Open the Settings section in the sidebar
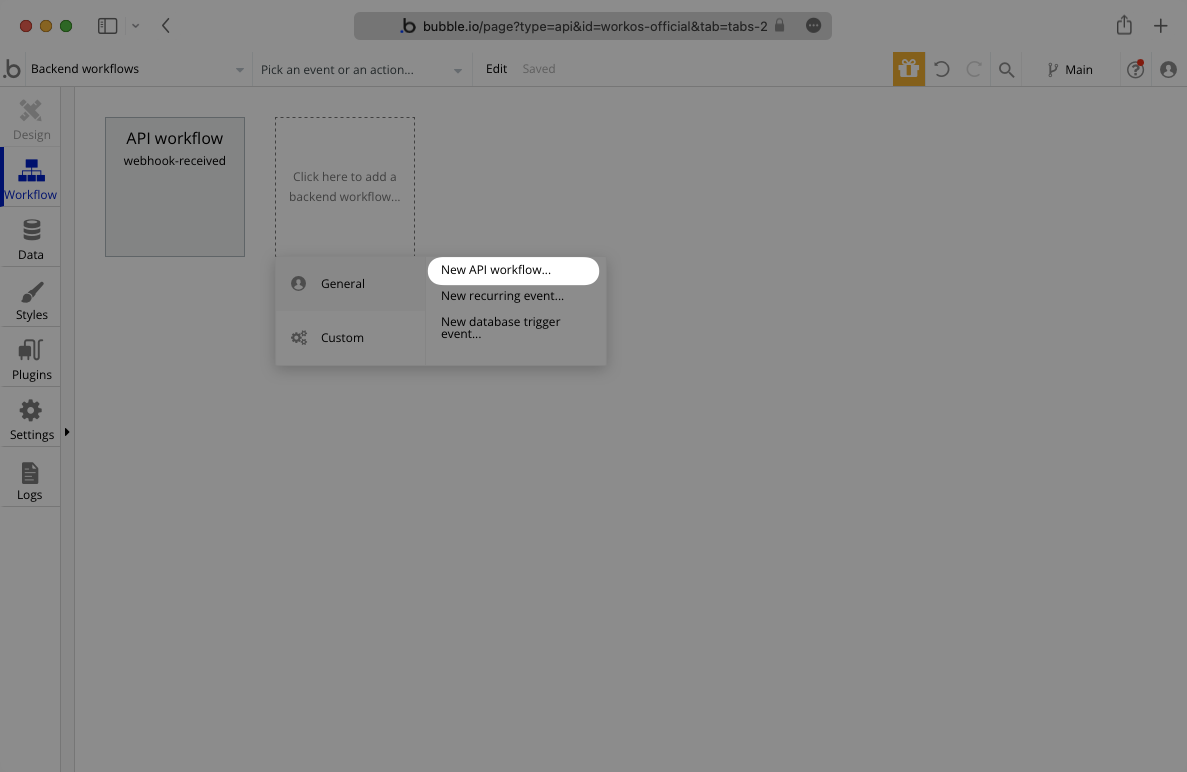The image size is (1187, 772). click(31, 417)
